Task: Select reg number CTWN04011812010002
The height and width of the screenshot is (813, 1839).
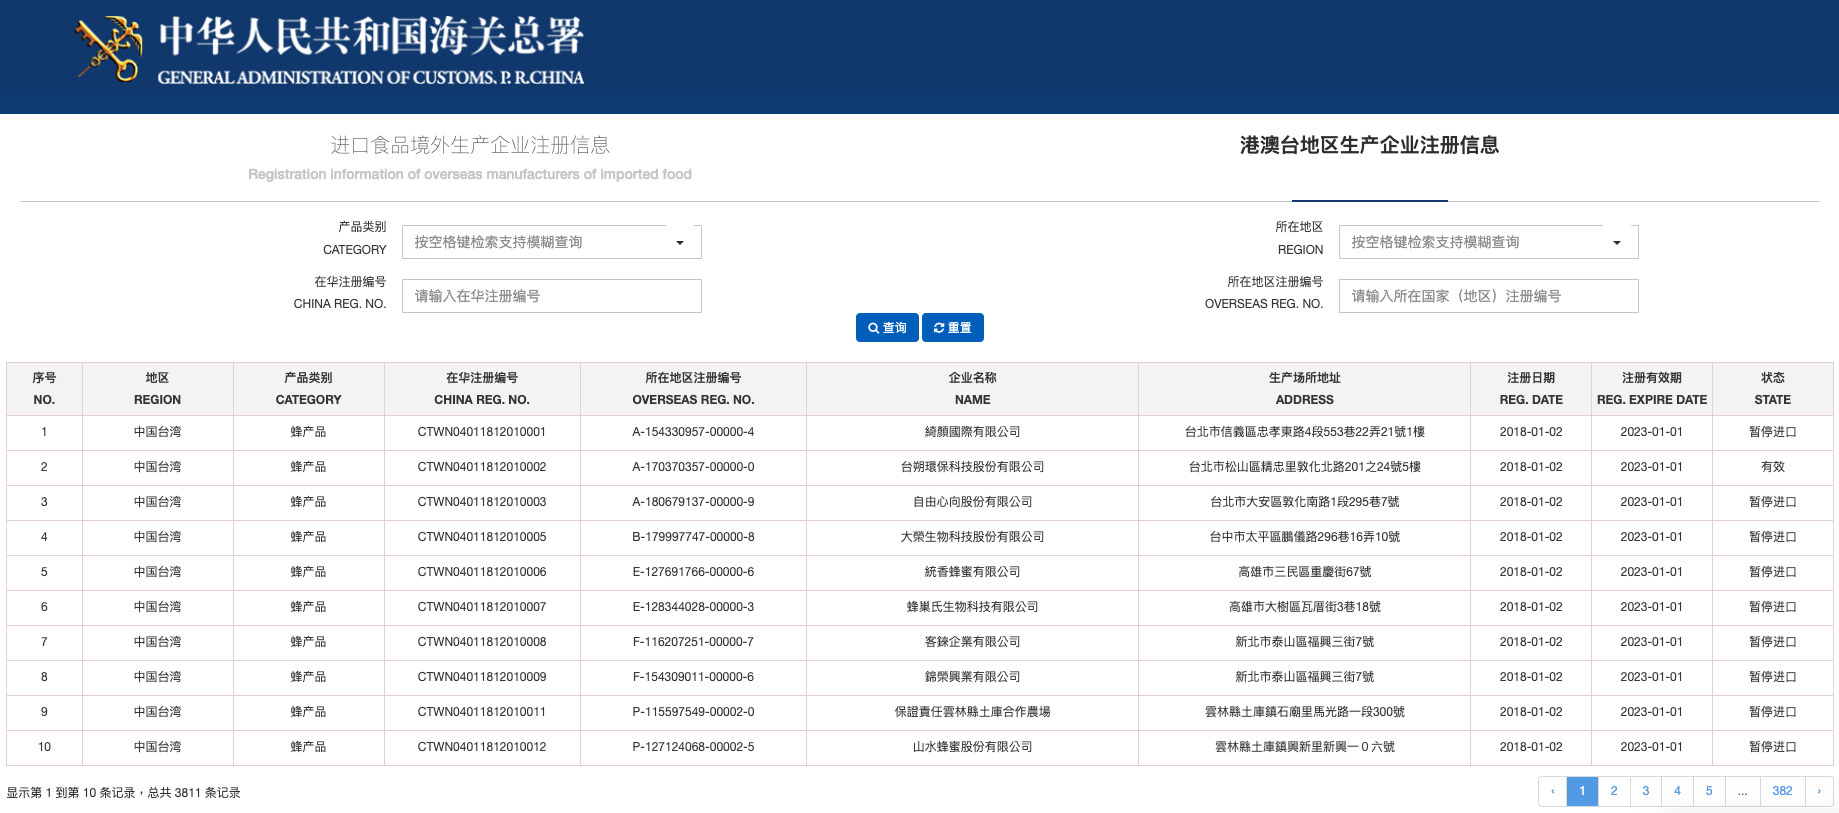Action: pos(482,467)
